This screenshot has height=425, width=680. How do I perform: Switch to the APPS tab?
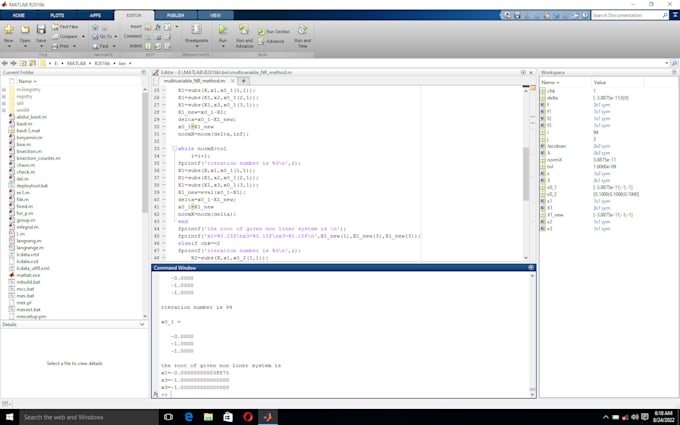pyautogui.click(x=95, y=15)
